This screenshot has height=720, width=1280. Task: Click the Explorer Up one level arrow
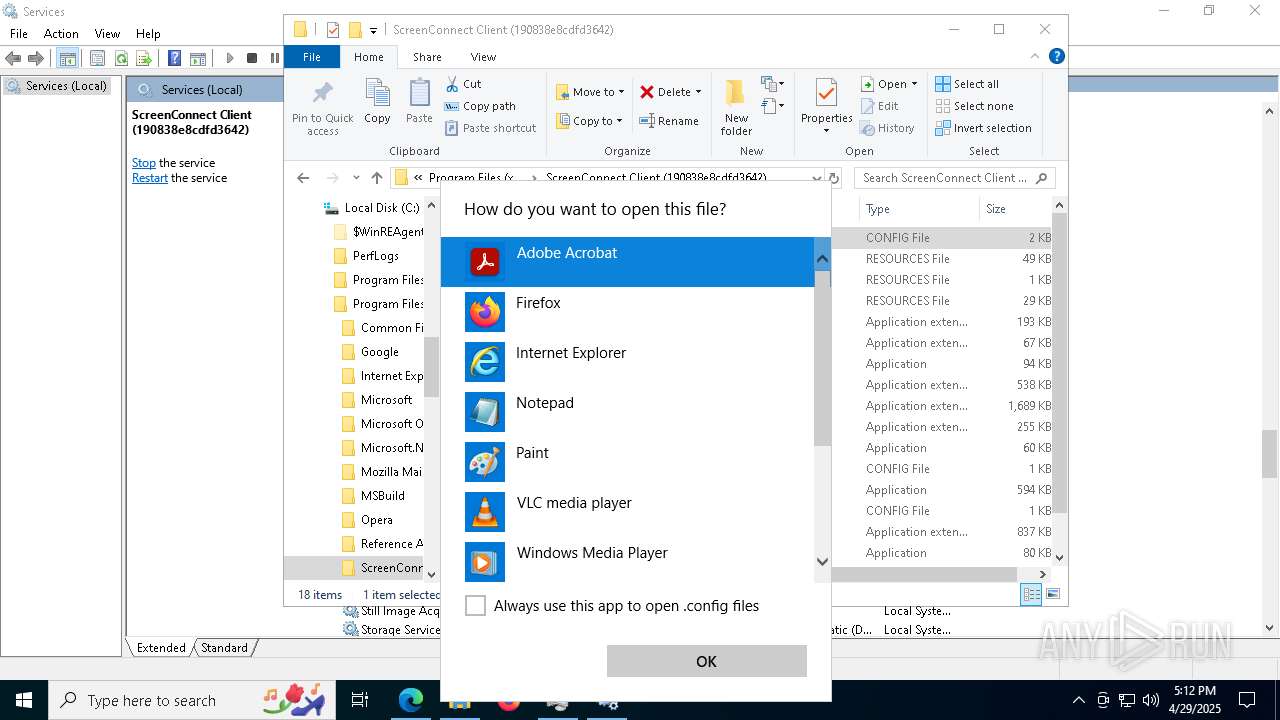(x=376, y=178)
